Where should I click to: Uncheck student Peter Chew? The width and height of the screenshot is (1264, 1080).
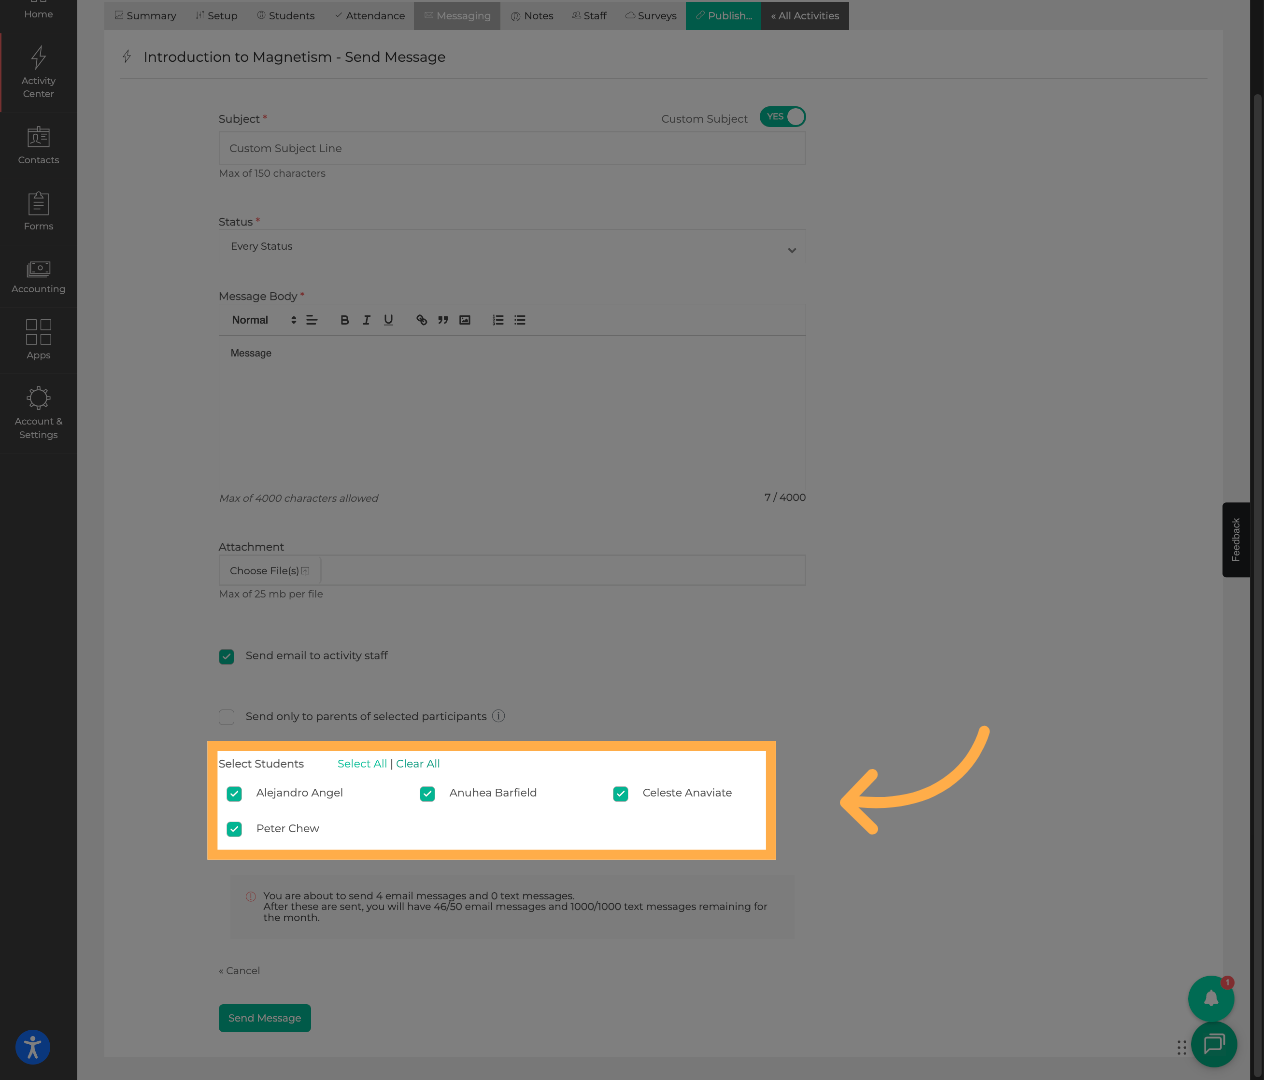[x=233, y=828]
